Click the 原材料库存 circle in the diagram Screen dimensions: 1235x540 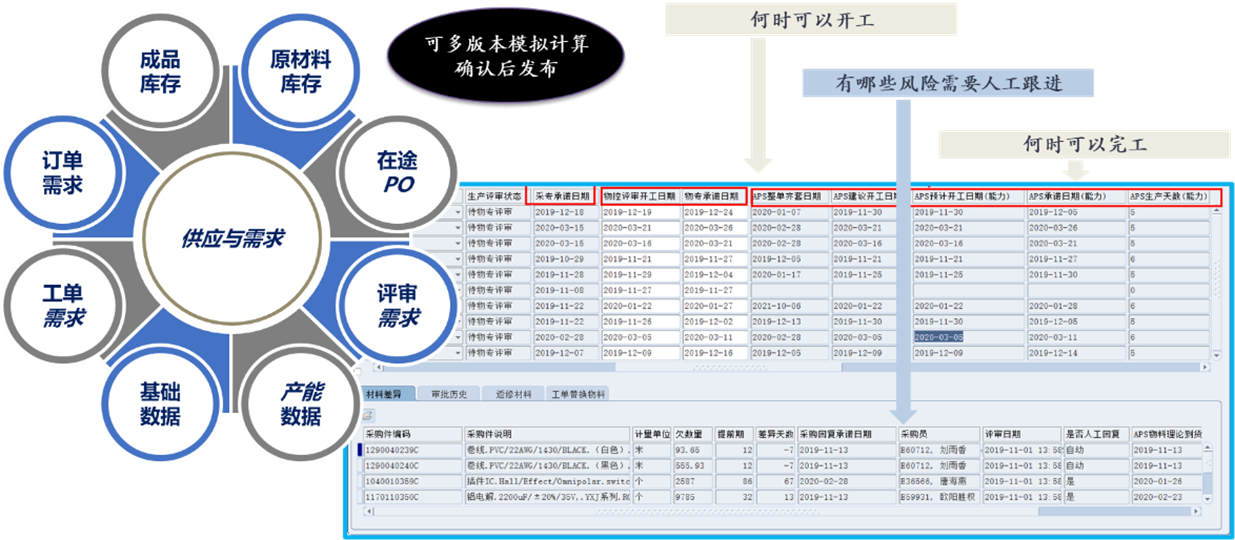(x=300, y=72)
